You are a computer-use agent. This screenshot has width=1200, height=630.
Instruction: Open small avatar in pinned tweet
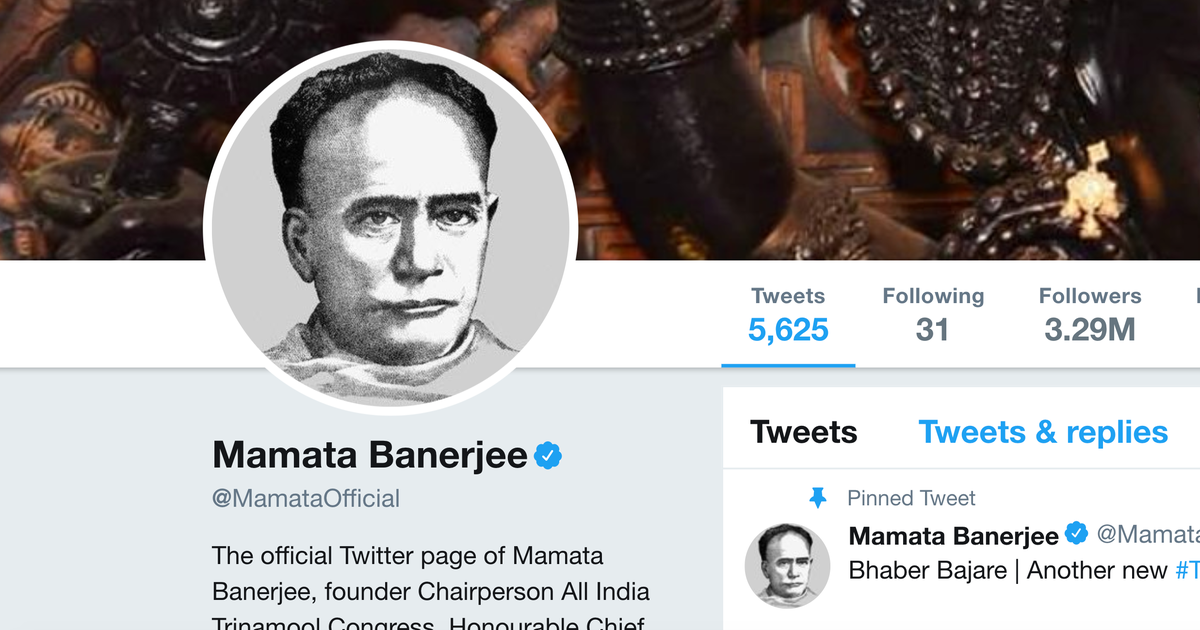[x=787, y=565]
